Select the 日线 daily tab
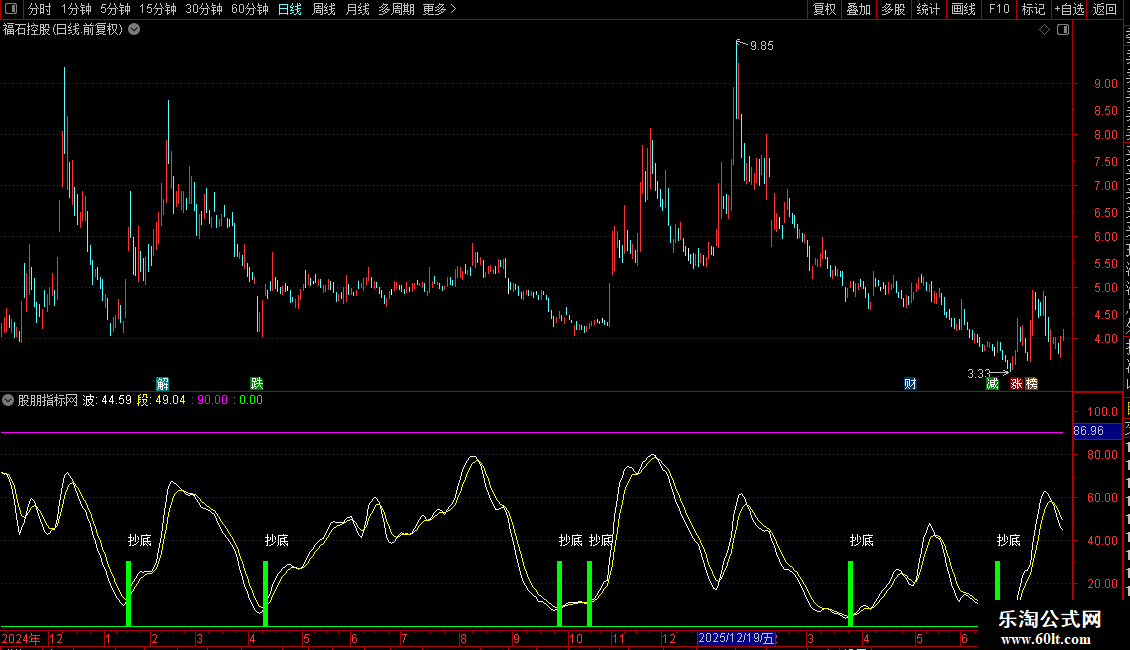Viewport: 1130px width, 650px height. [290, 9]
